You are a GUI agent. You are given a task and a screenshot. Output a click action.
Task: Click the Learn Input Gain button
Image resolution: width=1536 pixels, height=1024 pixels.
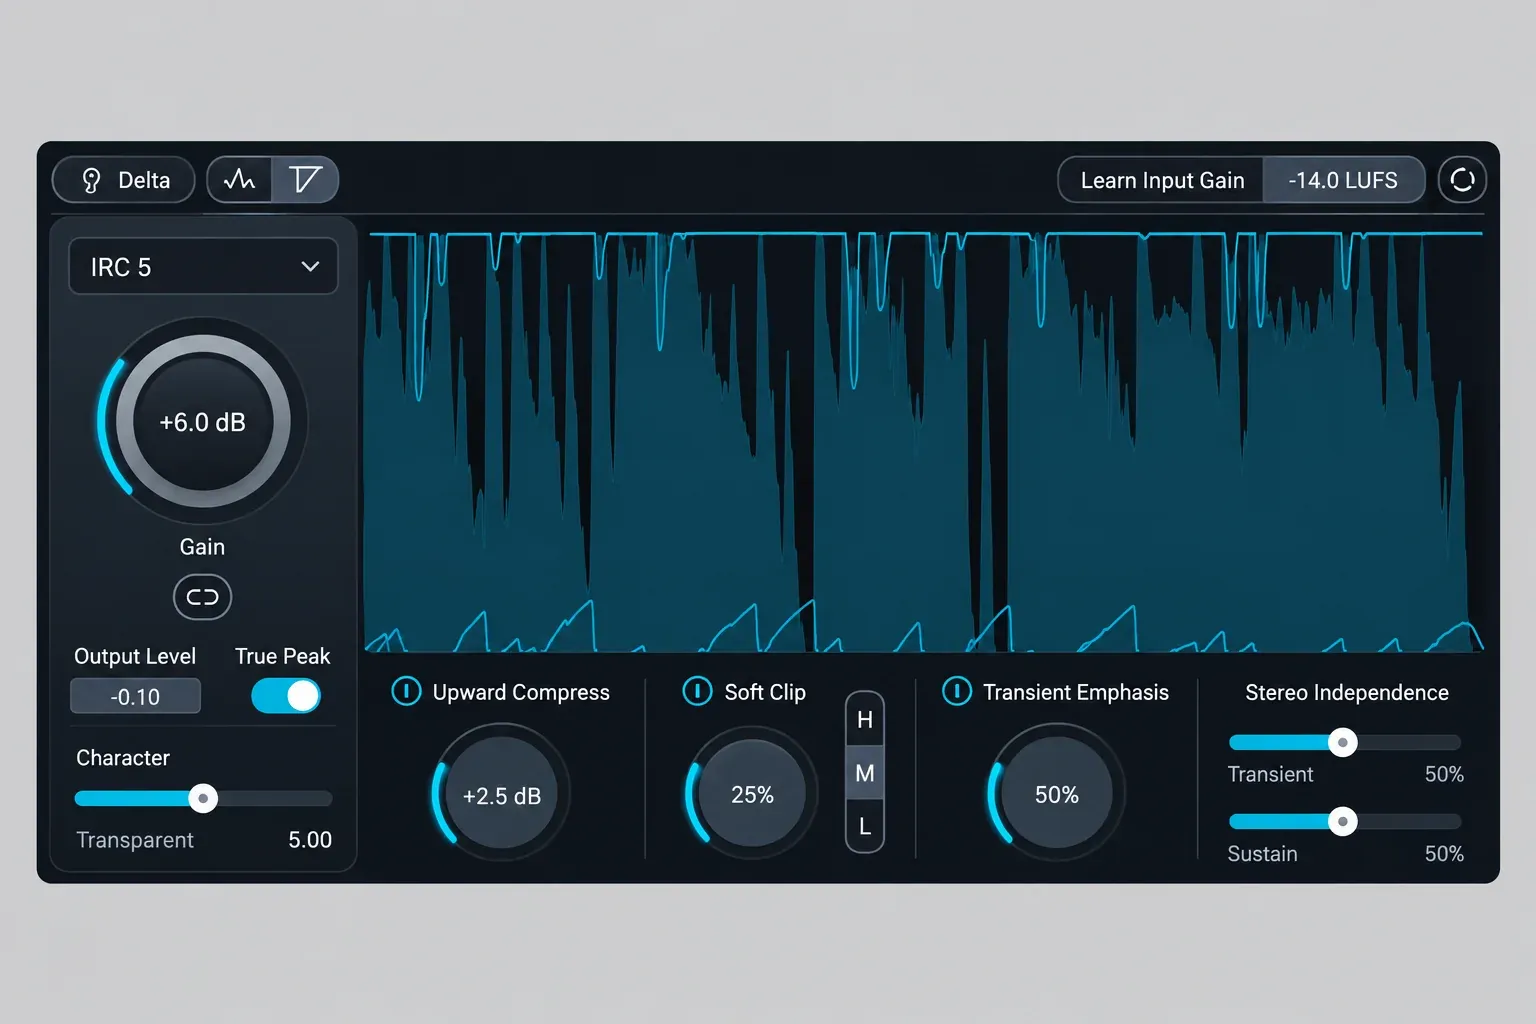[1162, 180]
